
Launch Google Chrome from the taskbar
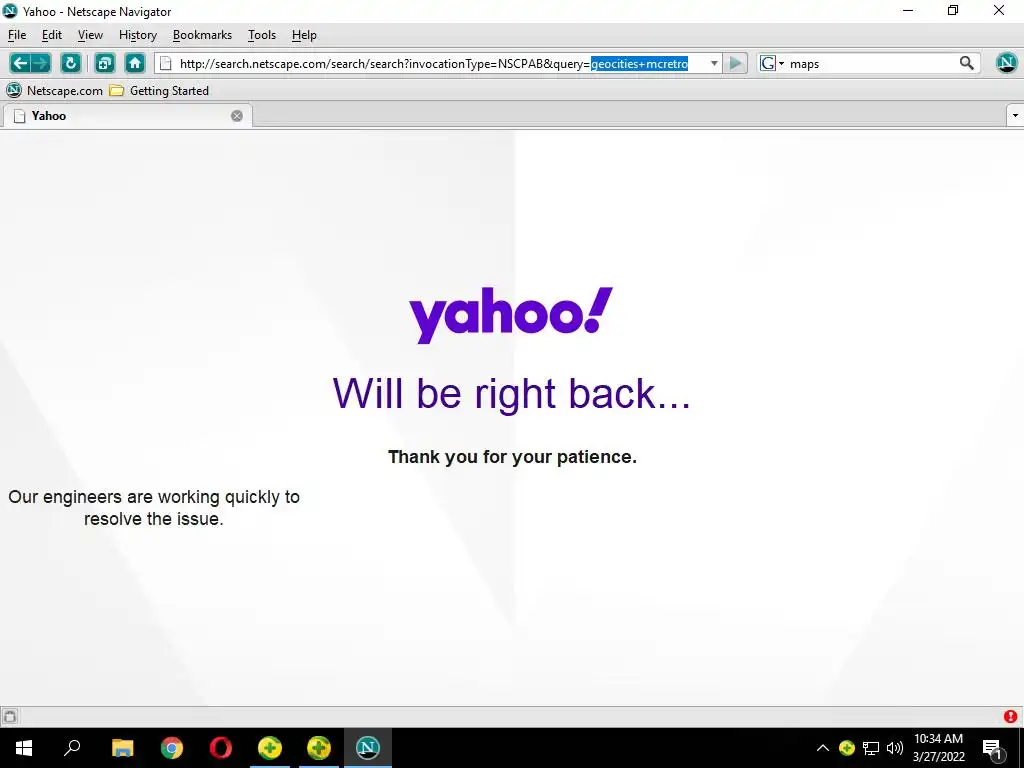pos(172,748)
